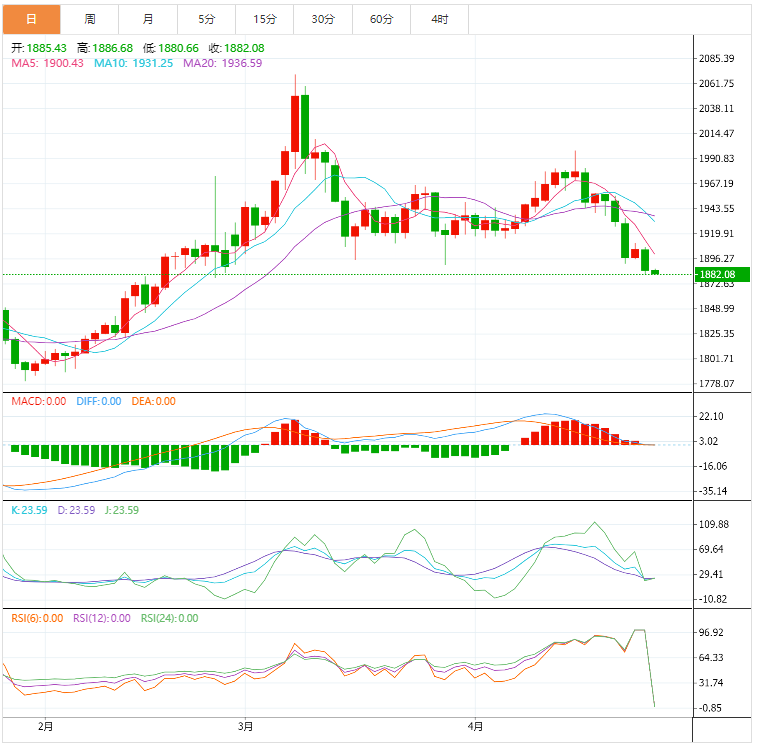Click the 109.88 KDJ axis label

tap(714, 525)
